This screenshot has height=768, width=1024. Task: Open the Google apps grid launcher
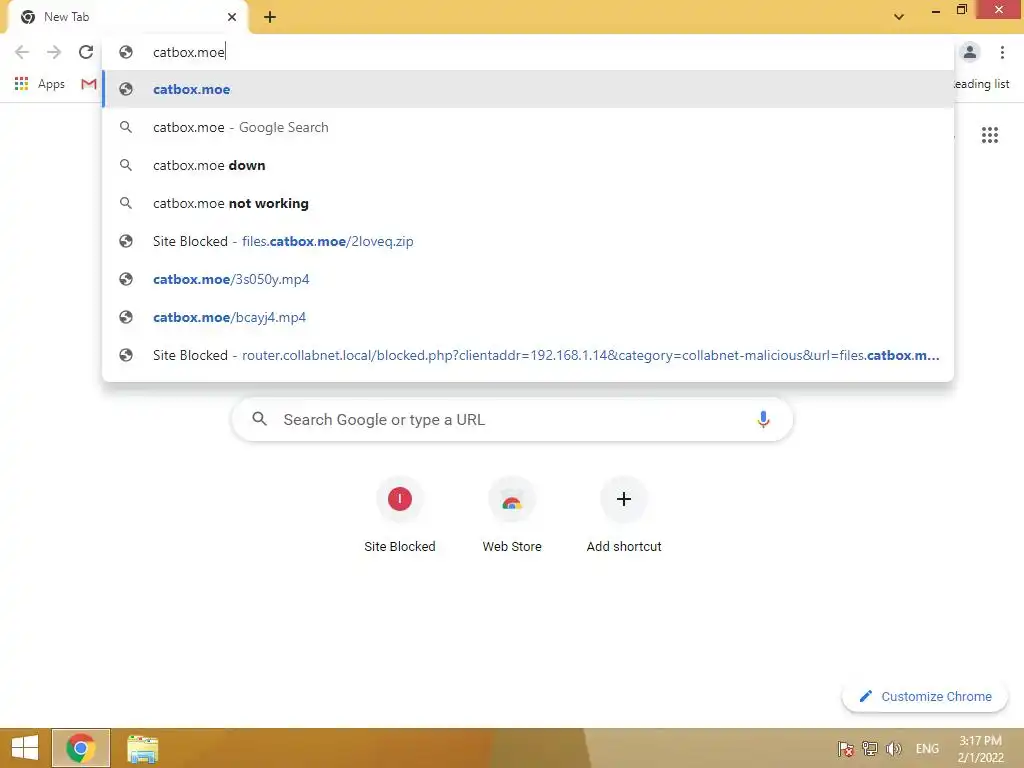[989, 135]
